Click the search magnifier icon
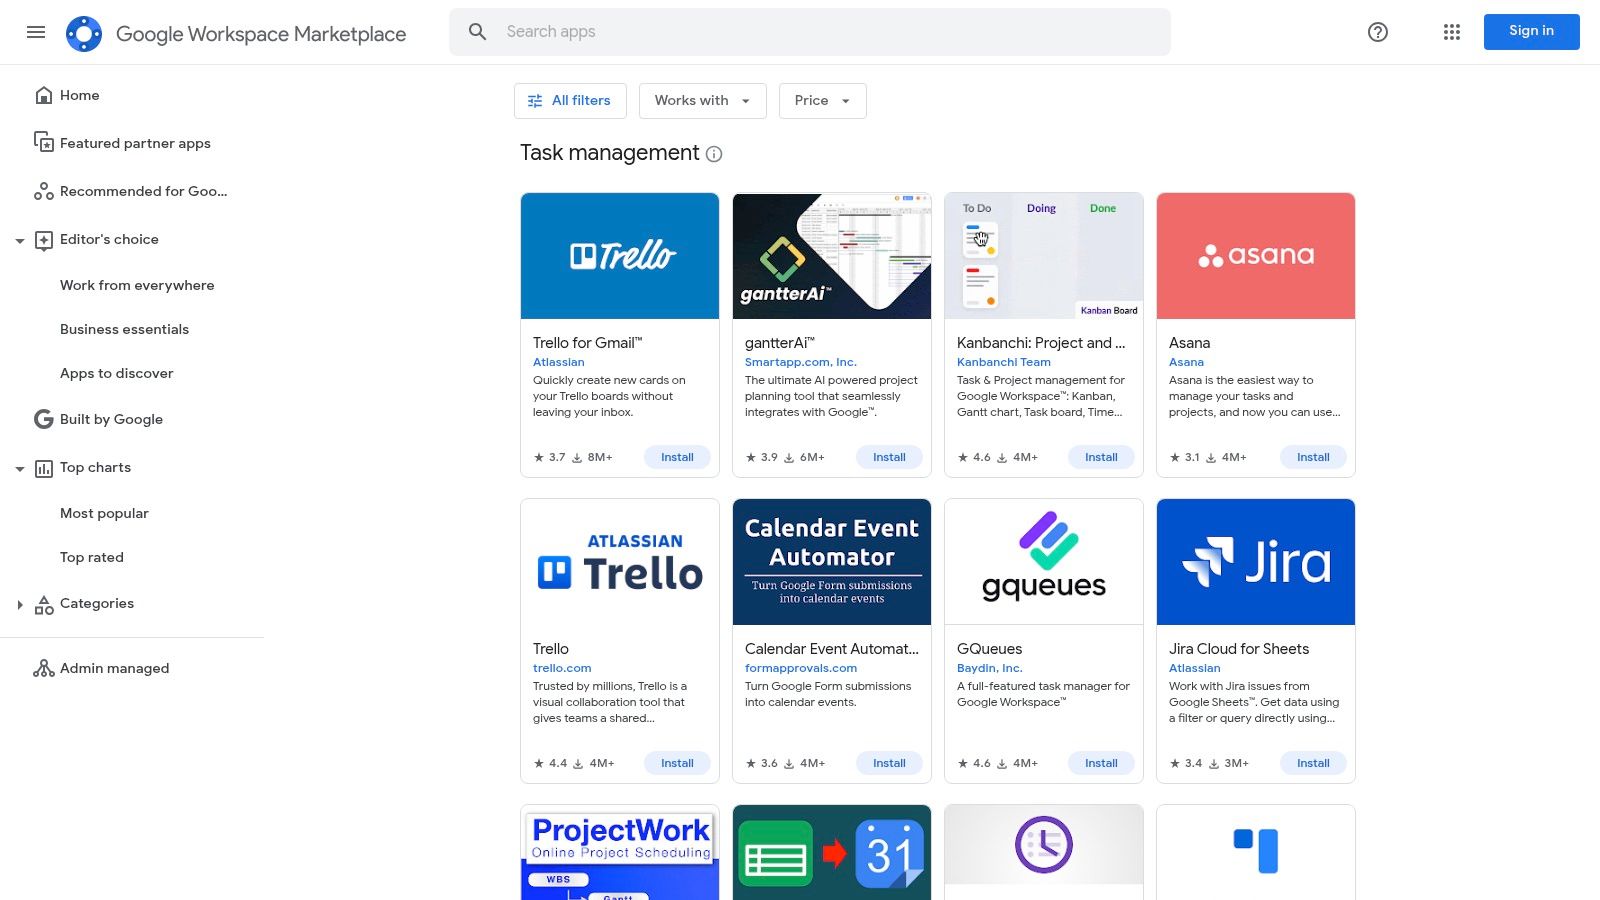Image resolution: width=1600 pixels, height=900 pixels. (x=477, y=31)
